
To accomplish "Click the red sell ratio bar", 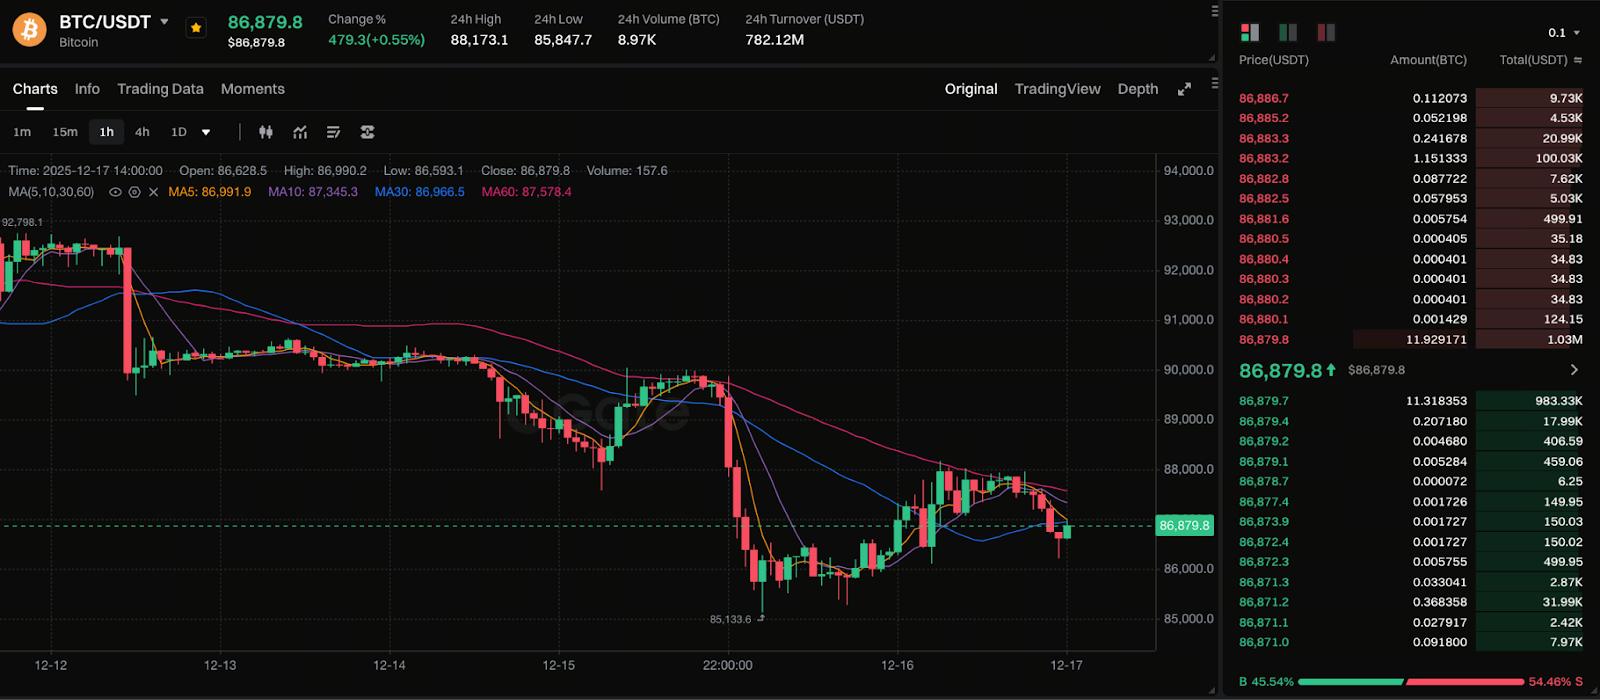I will coord(1465,682).
